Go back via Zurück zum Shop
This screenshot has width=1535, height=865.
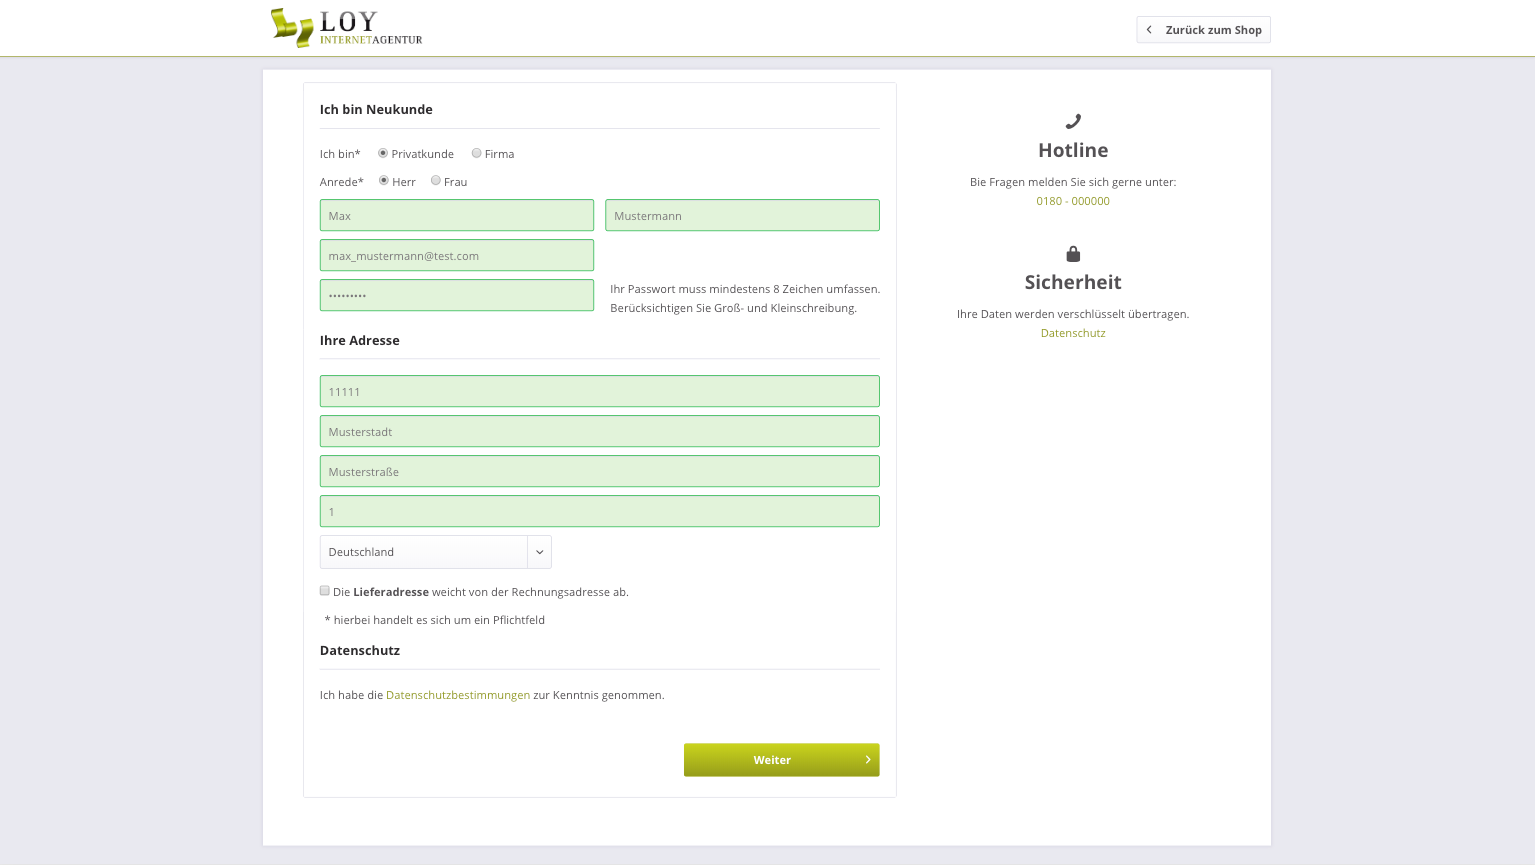[1204, 30]
